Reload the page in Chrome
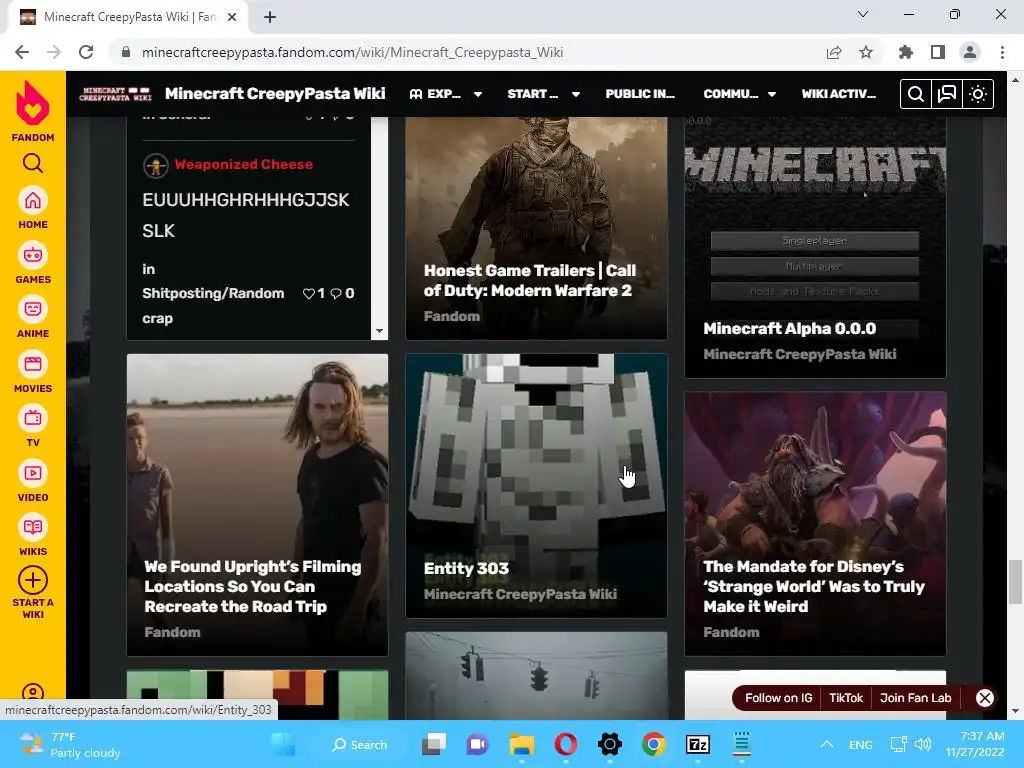The image size is (1024, 768). point(86,52)
